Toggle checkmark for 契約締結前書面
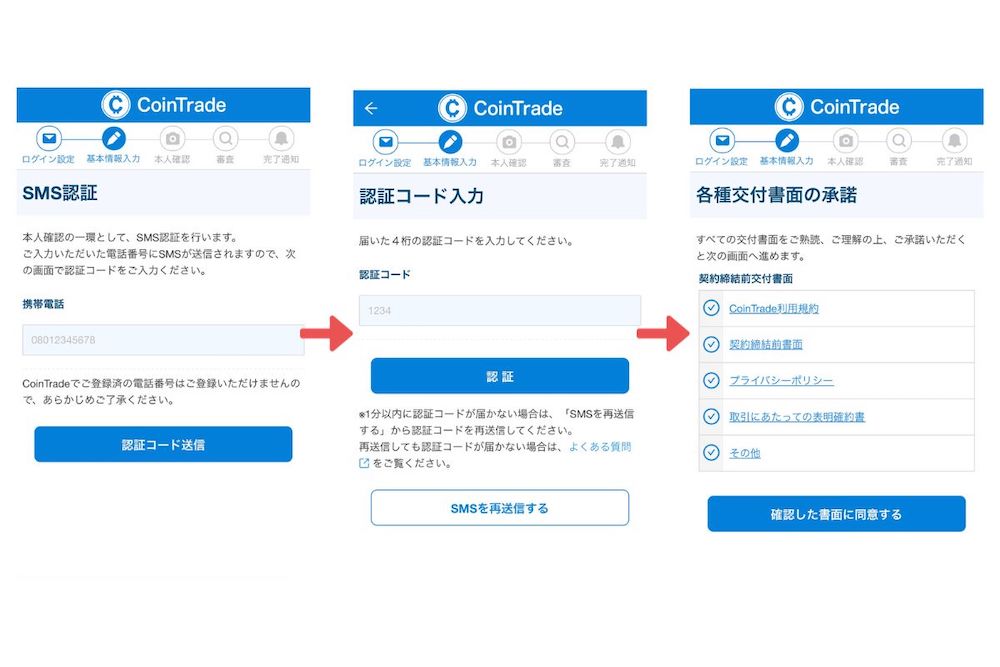 pos(711,344)
